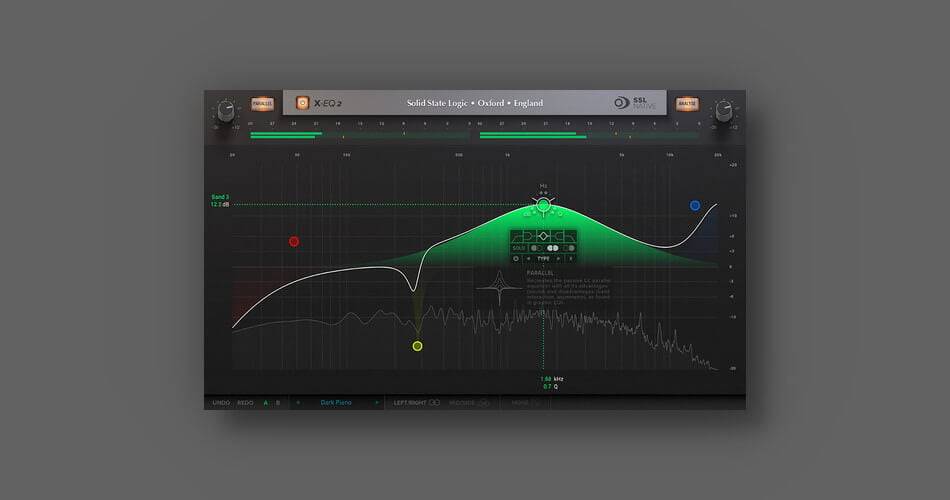Click the orange X-EQ 2 power icon
Viewport: 950px width, 500px height.
click(302, 103)
